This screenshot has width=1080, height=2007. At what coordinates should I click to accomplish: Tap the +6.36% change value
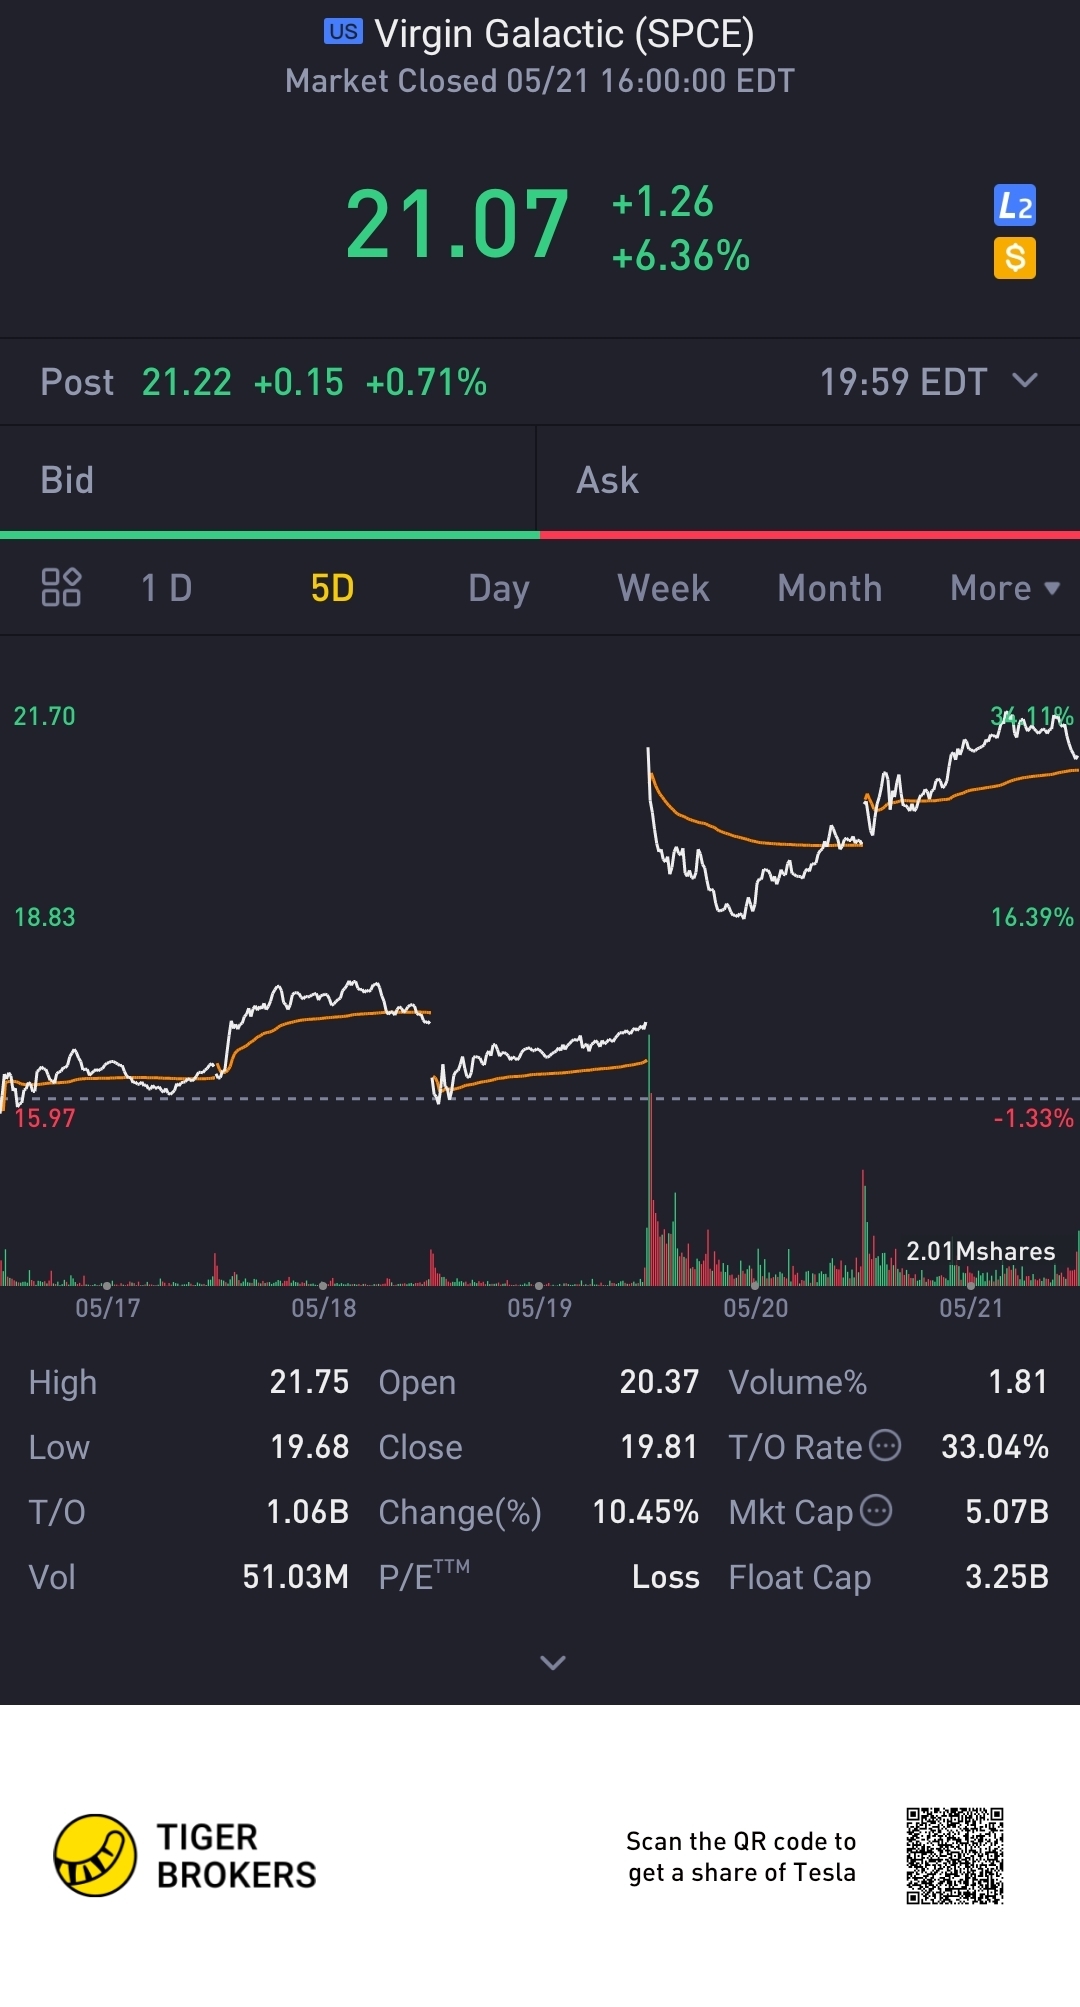tap(681, 256)
